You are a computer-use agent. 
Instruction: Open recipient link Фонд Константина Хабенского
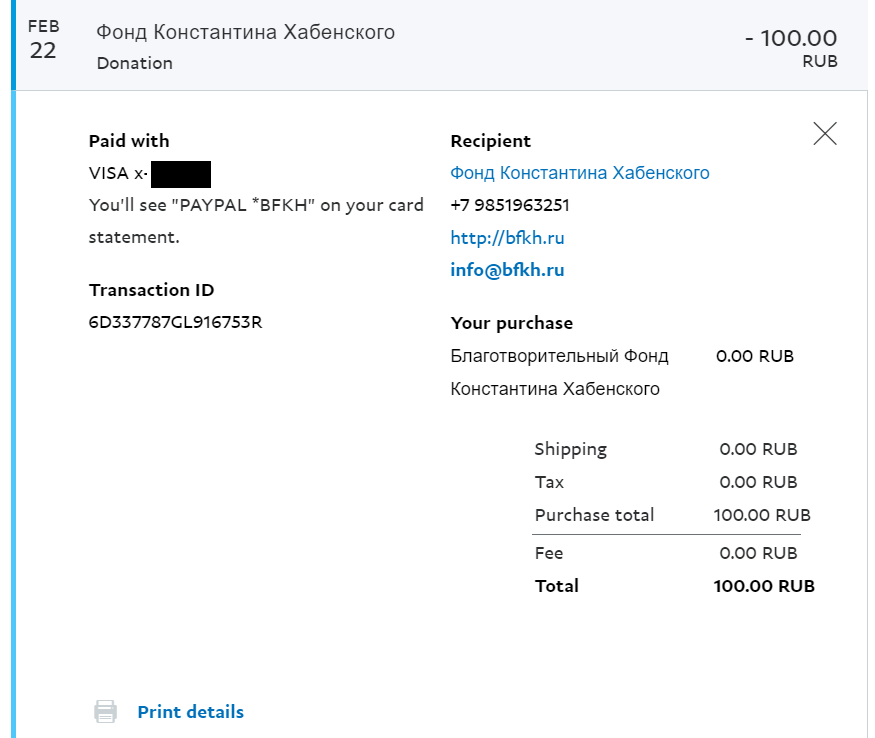(x=579, y=173)
